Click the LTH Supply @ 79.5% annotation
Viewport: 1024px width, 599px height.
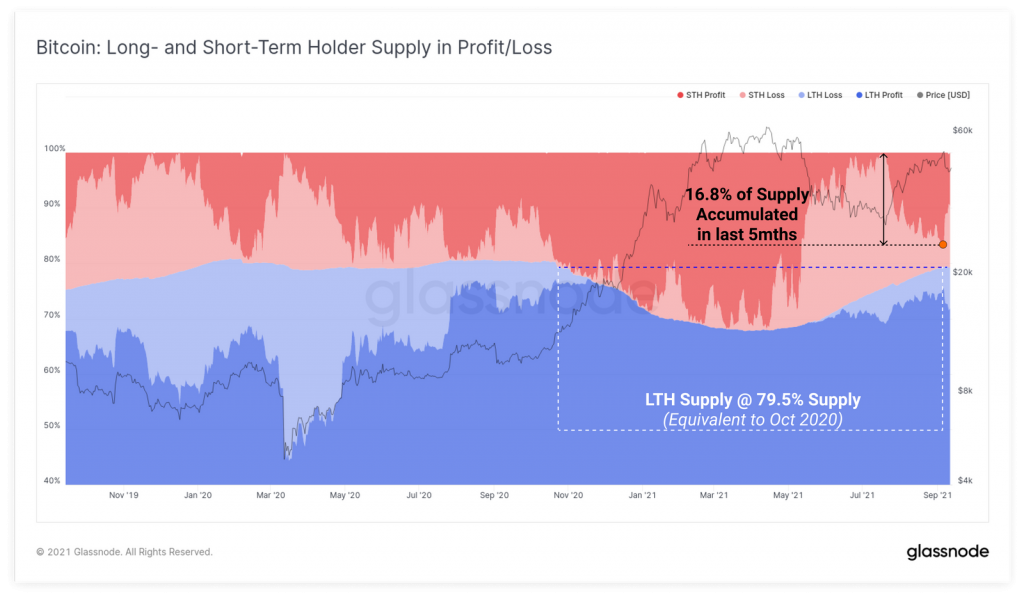[753, 410]
